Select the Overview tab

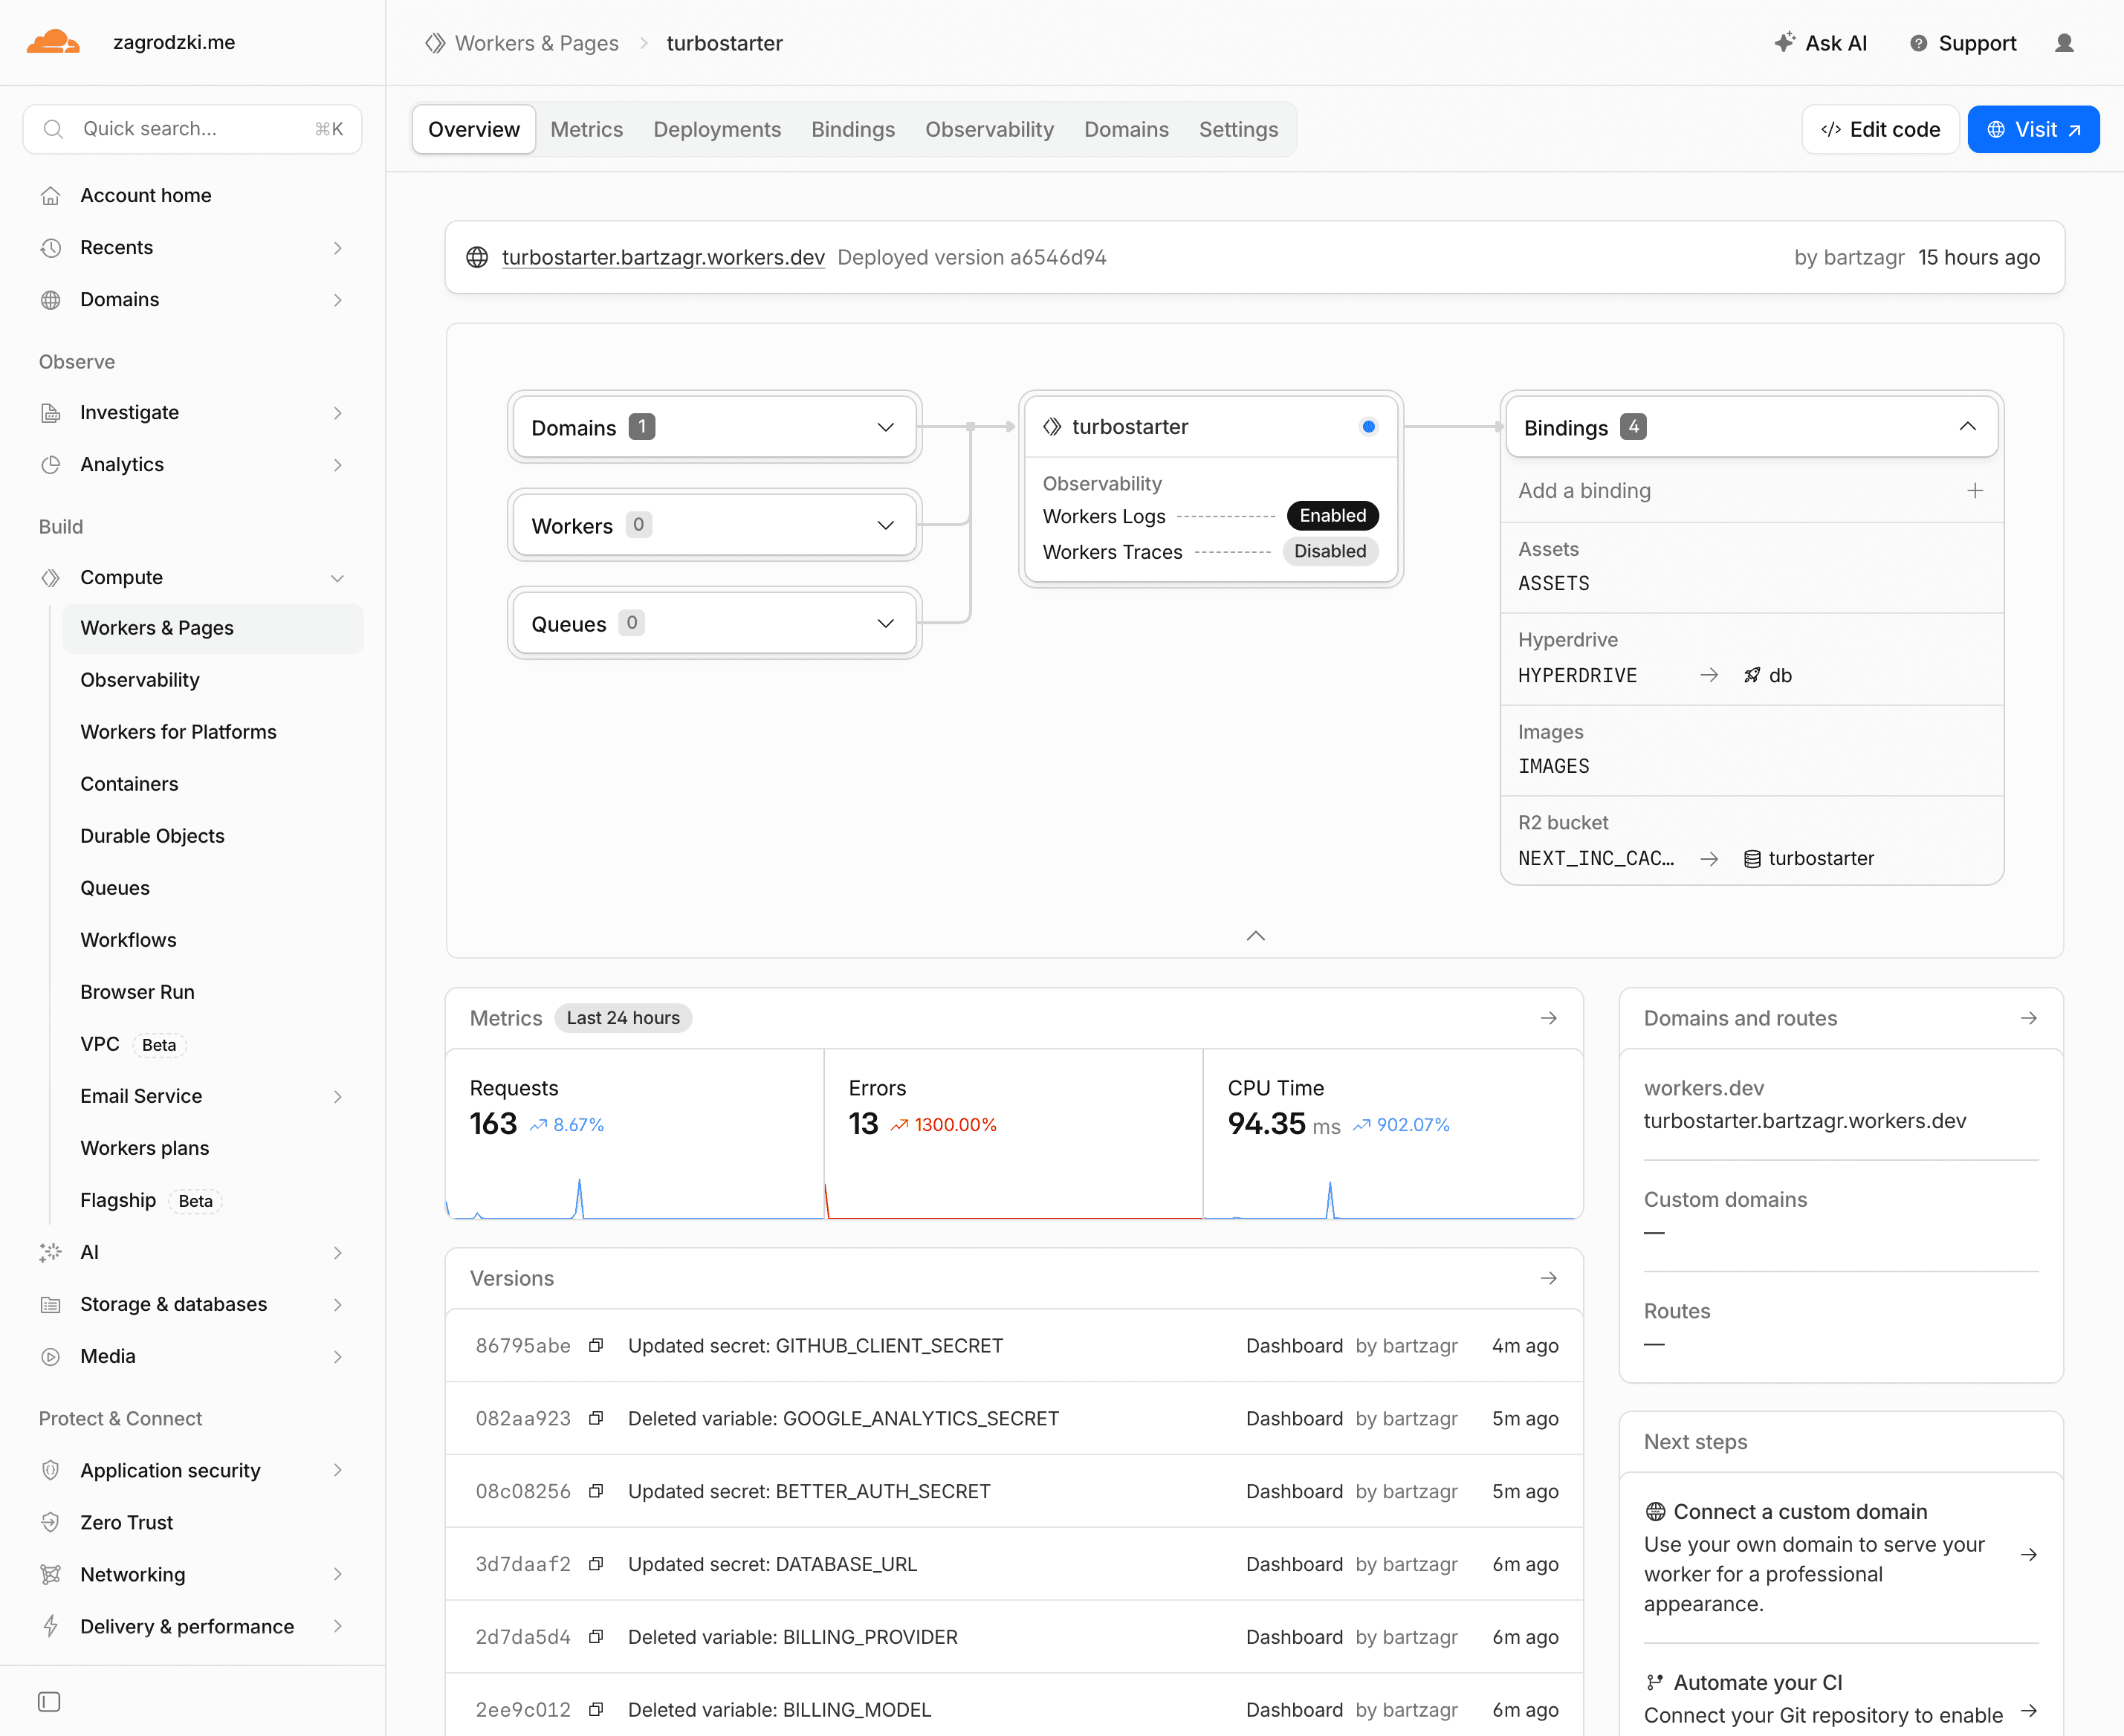[474, 129]
